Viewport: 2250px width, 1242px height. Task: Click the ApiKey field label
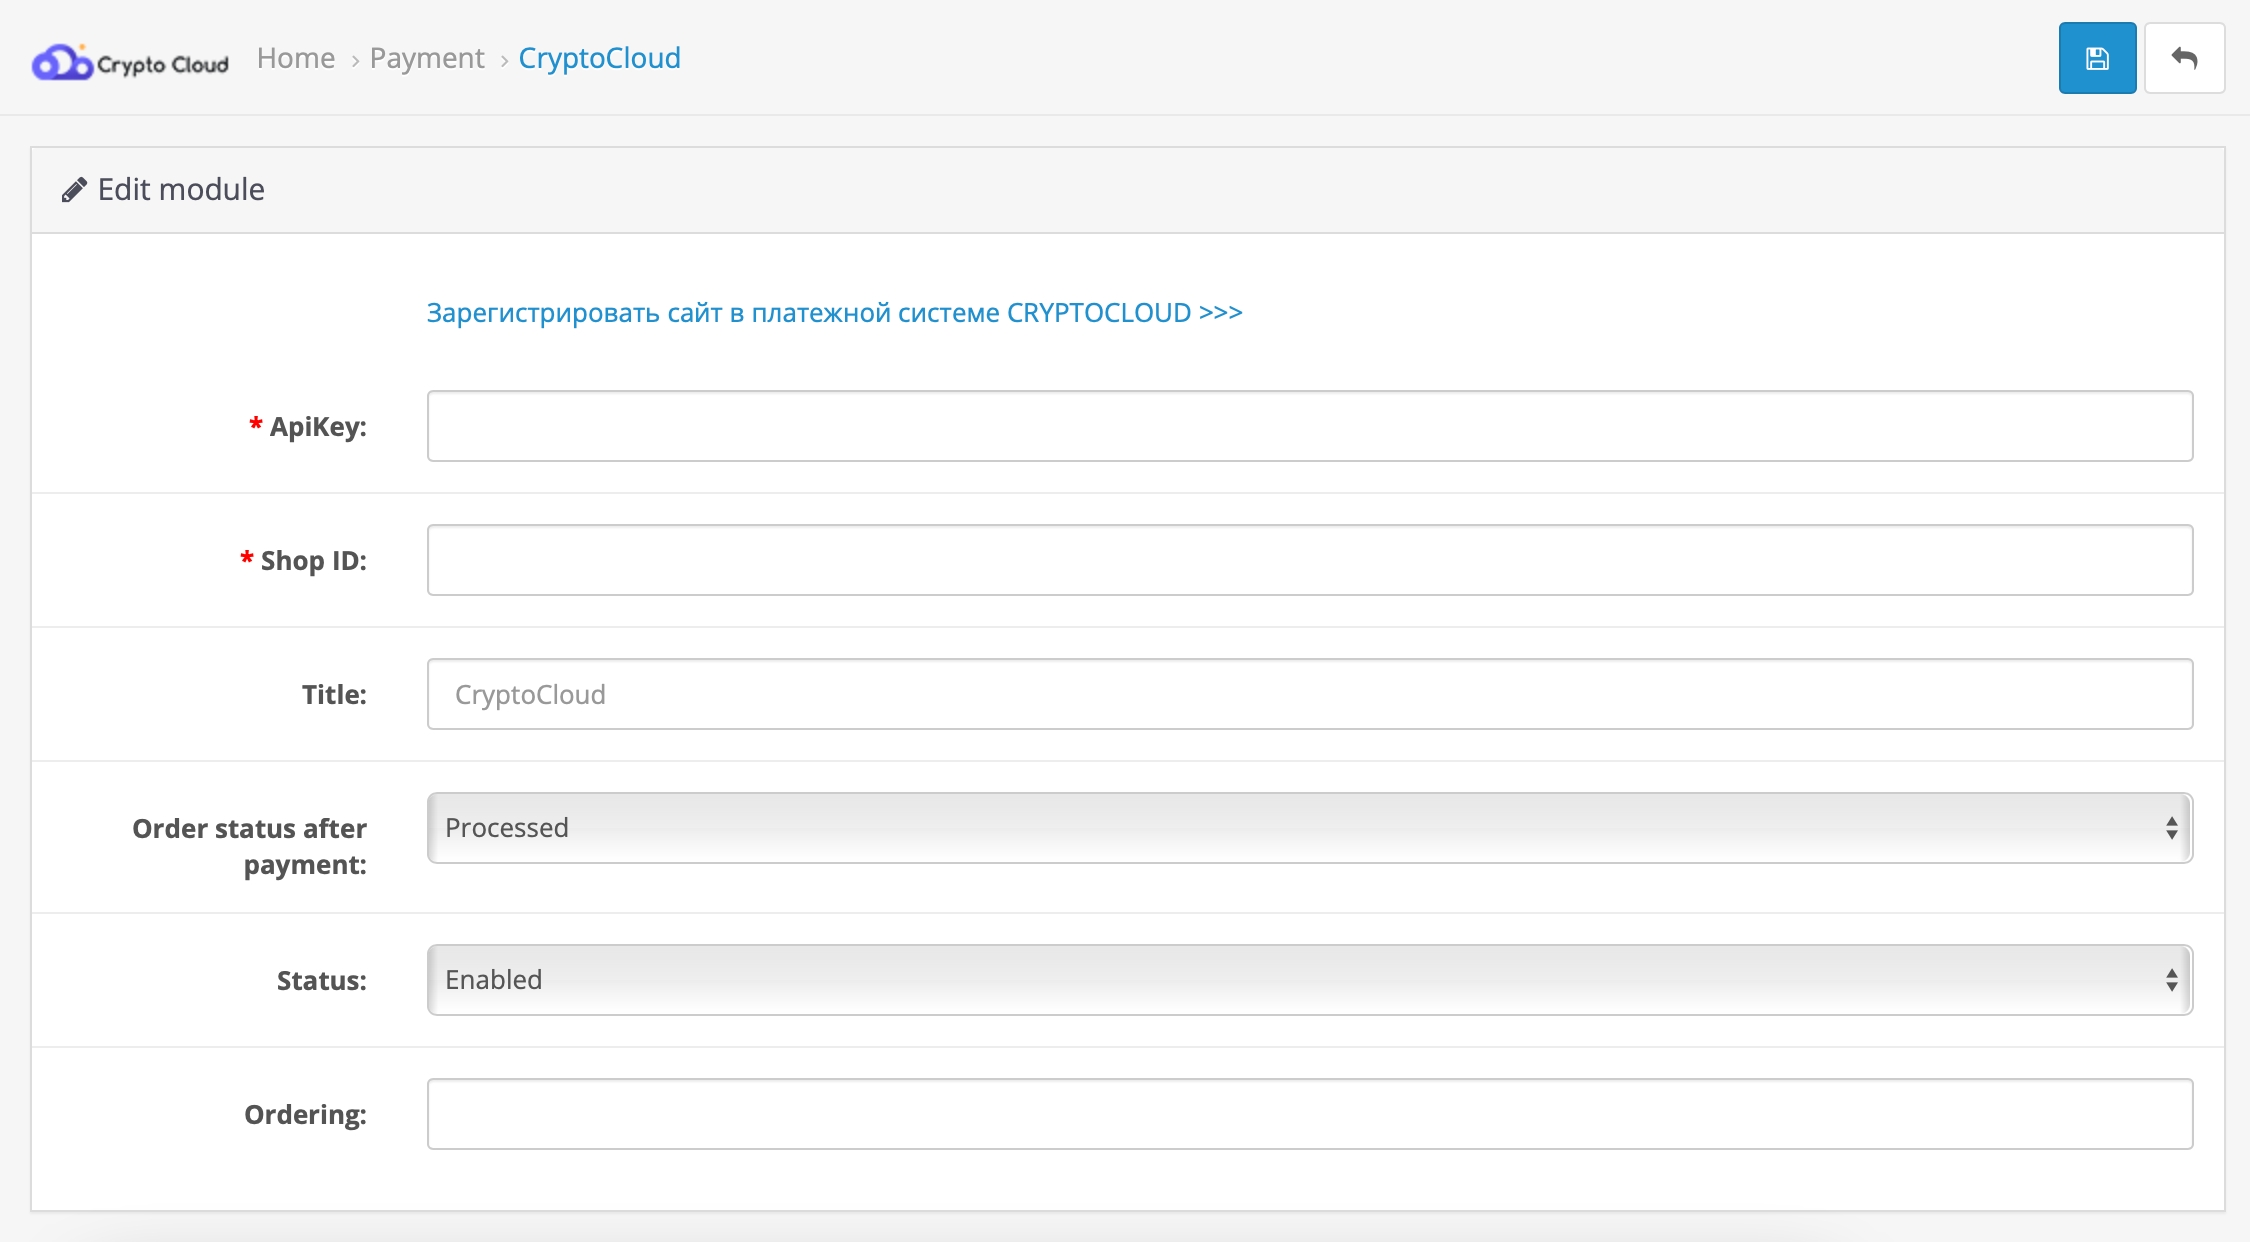click(317, 427)
